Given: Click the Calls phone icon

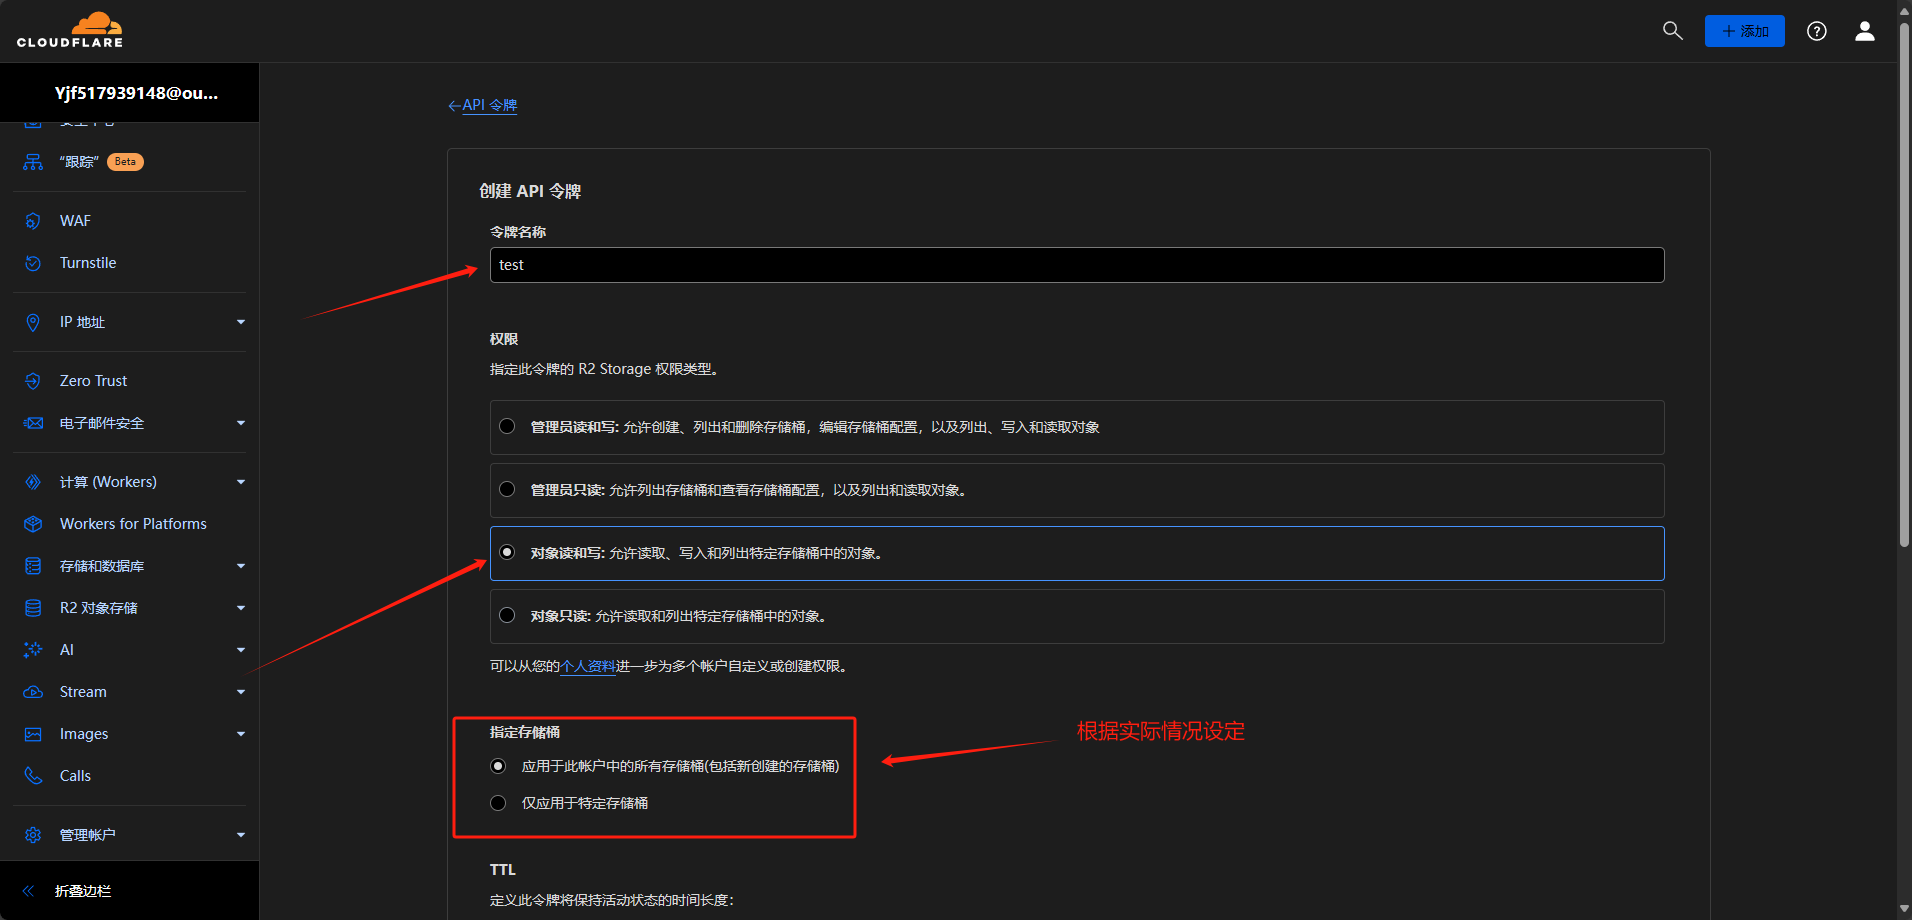Looking at the screenshot, I should tap(33, 776).
